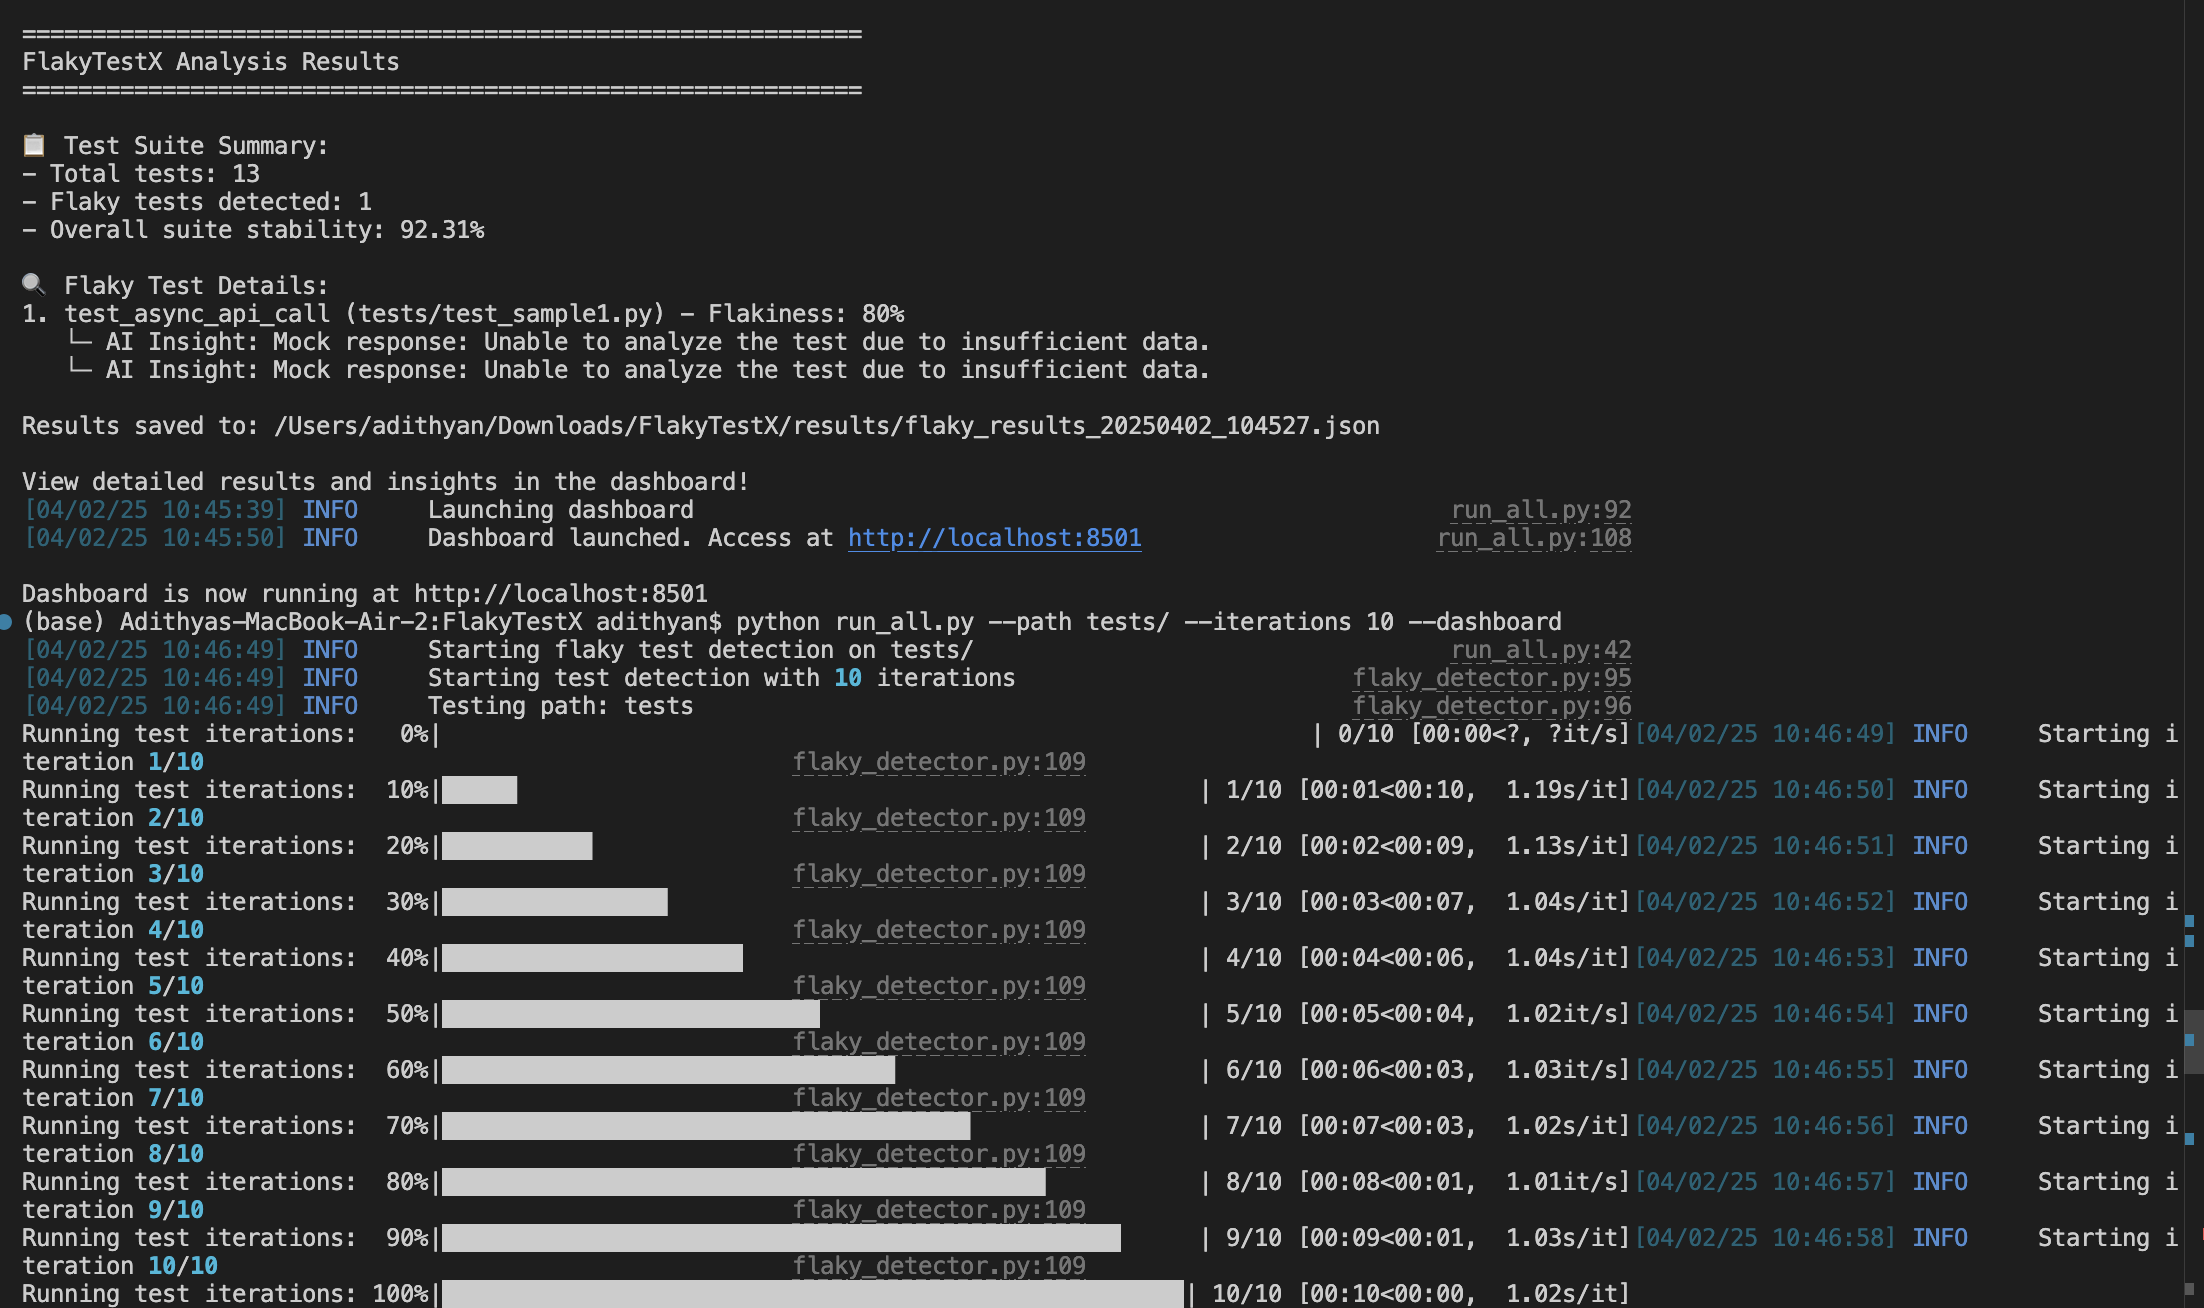Click blue command marker dot beside python prompt
Viewport: 2204px width, 1308px height.
coord(7,622)
